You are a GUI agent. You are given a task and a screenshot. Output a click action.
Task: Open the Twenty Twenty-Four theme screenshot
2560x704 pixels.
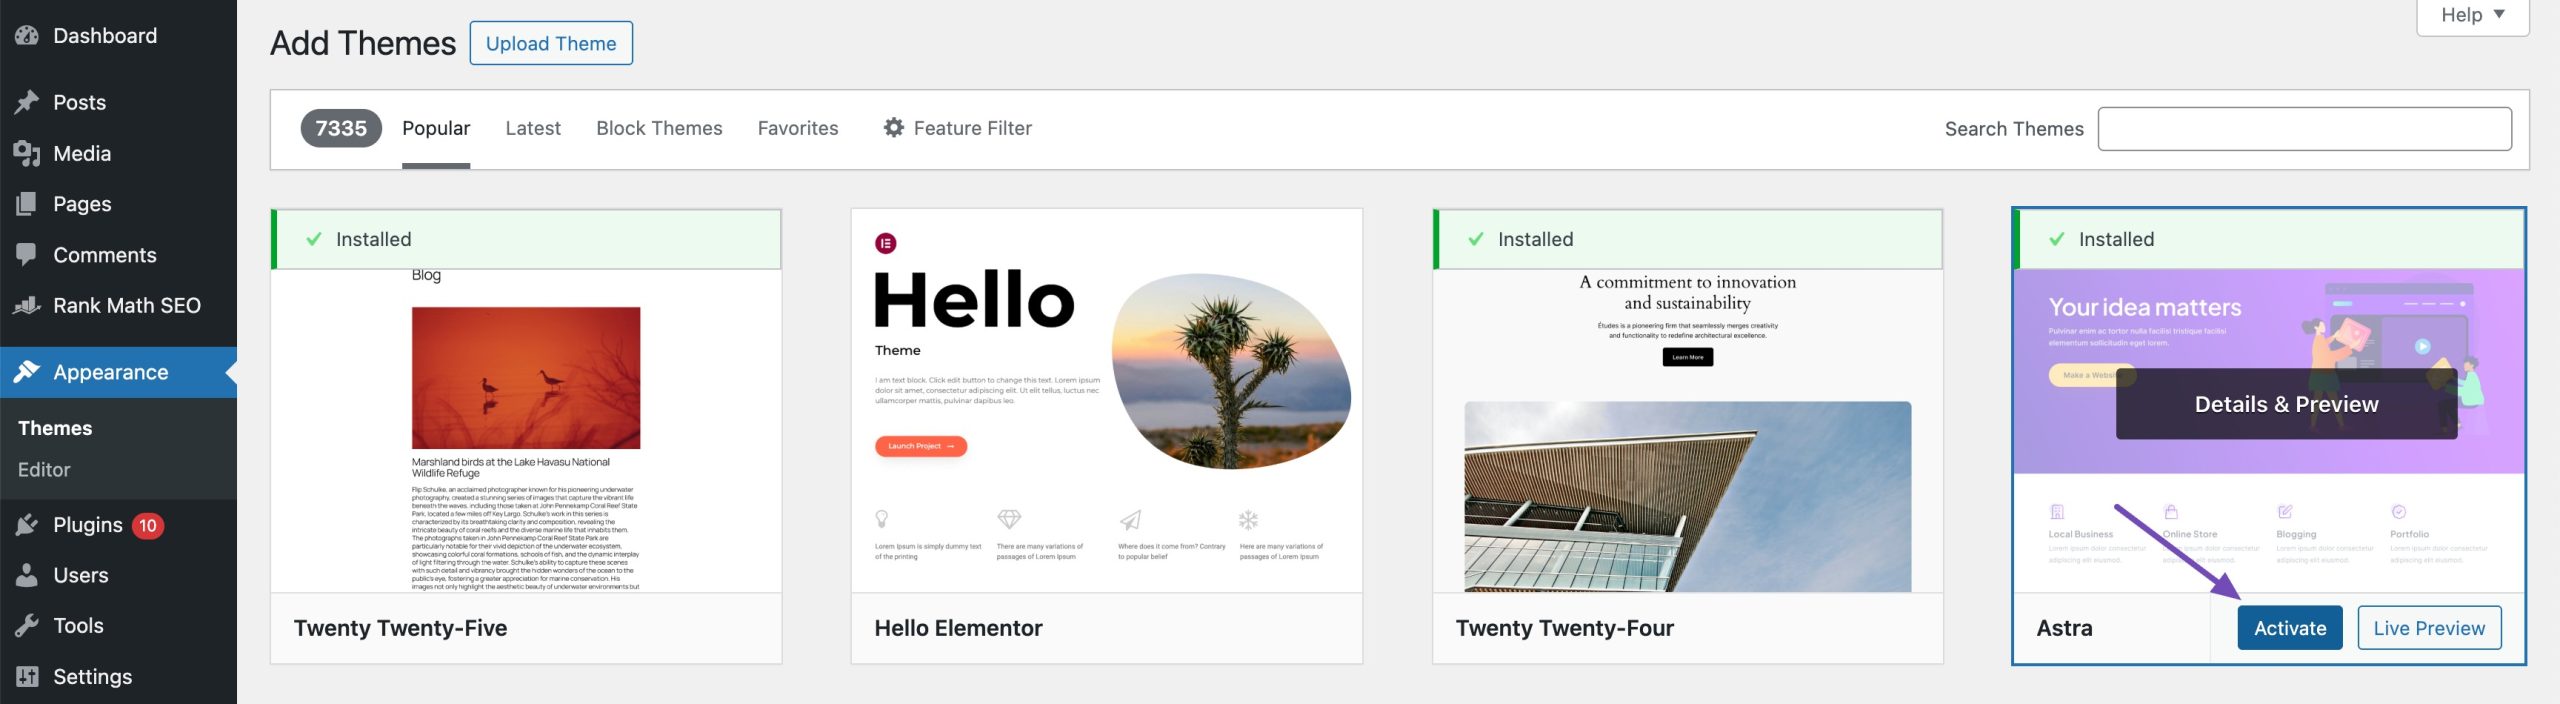coord(1688,430)
